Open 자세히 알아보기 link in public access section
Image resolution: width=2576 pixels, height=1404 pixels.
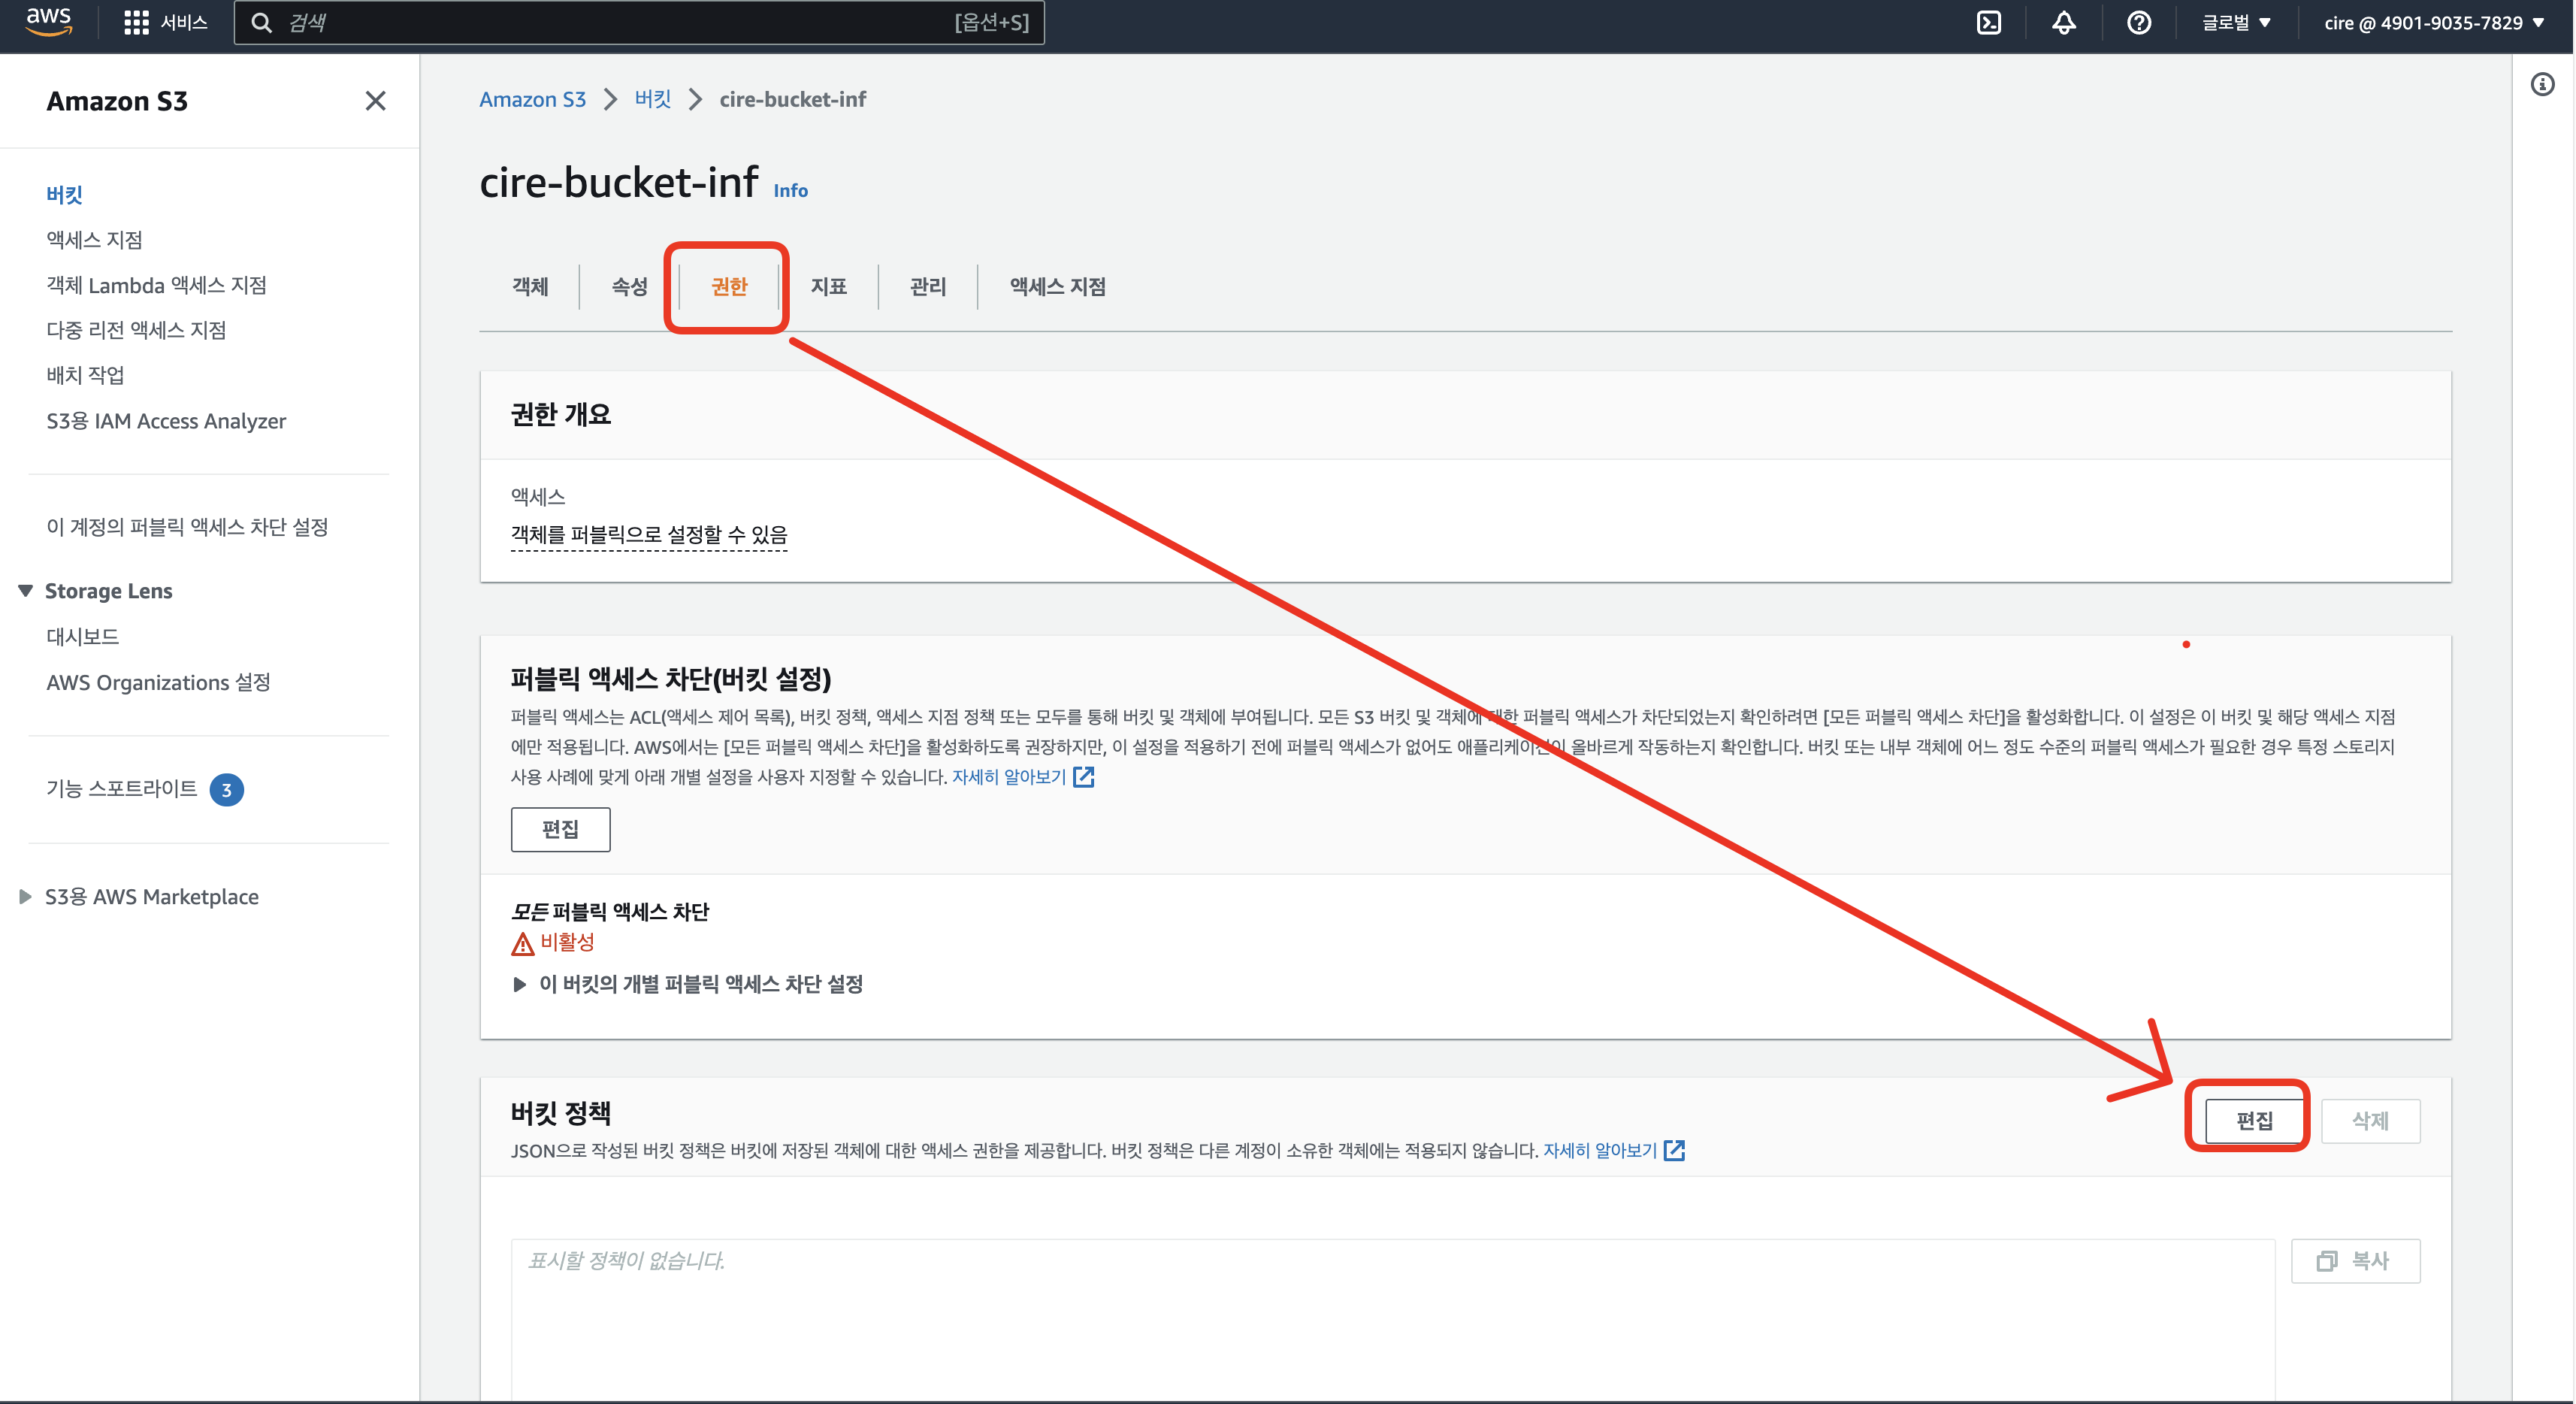pyautogui.click(x=1009, y=777)
